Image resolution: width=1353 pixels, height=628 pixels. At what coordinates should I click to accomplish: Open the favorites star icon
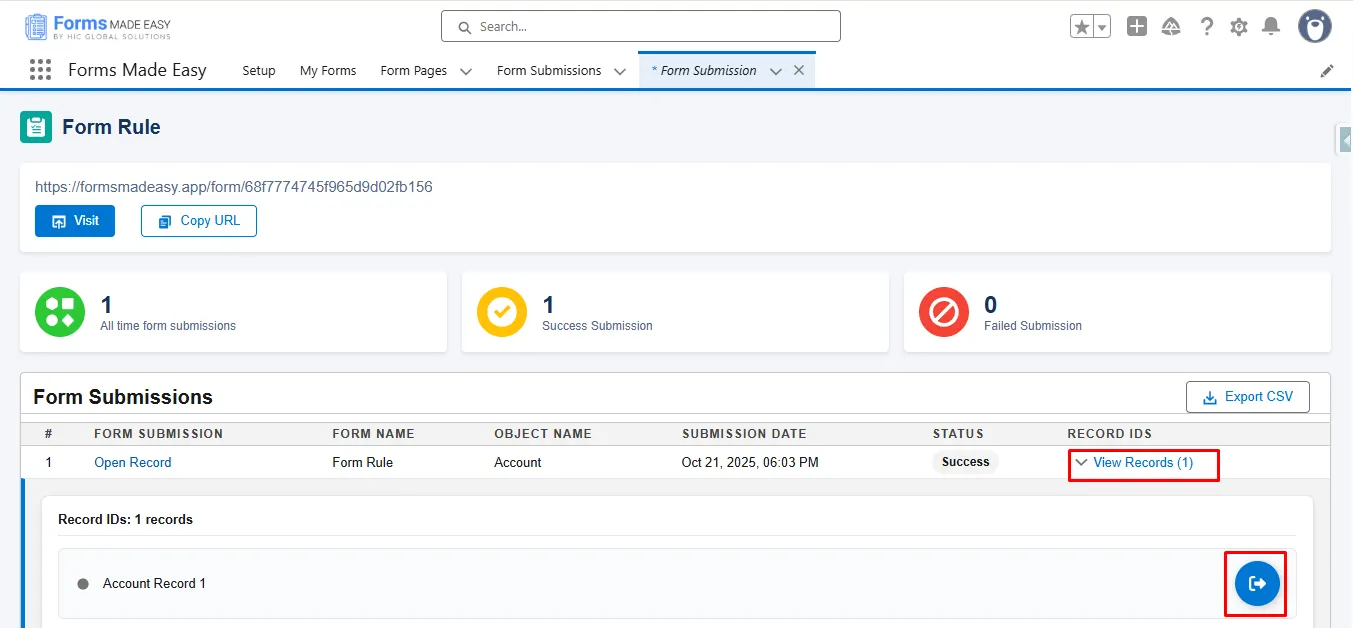(x=1082, y=27)
